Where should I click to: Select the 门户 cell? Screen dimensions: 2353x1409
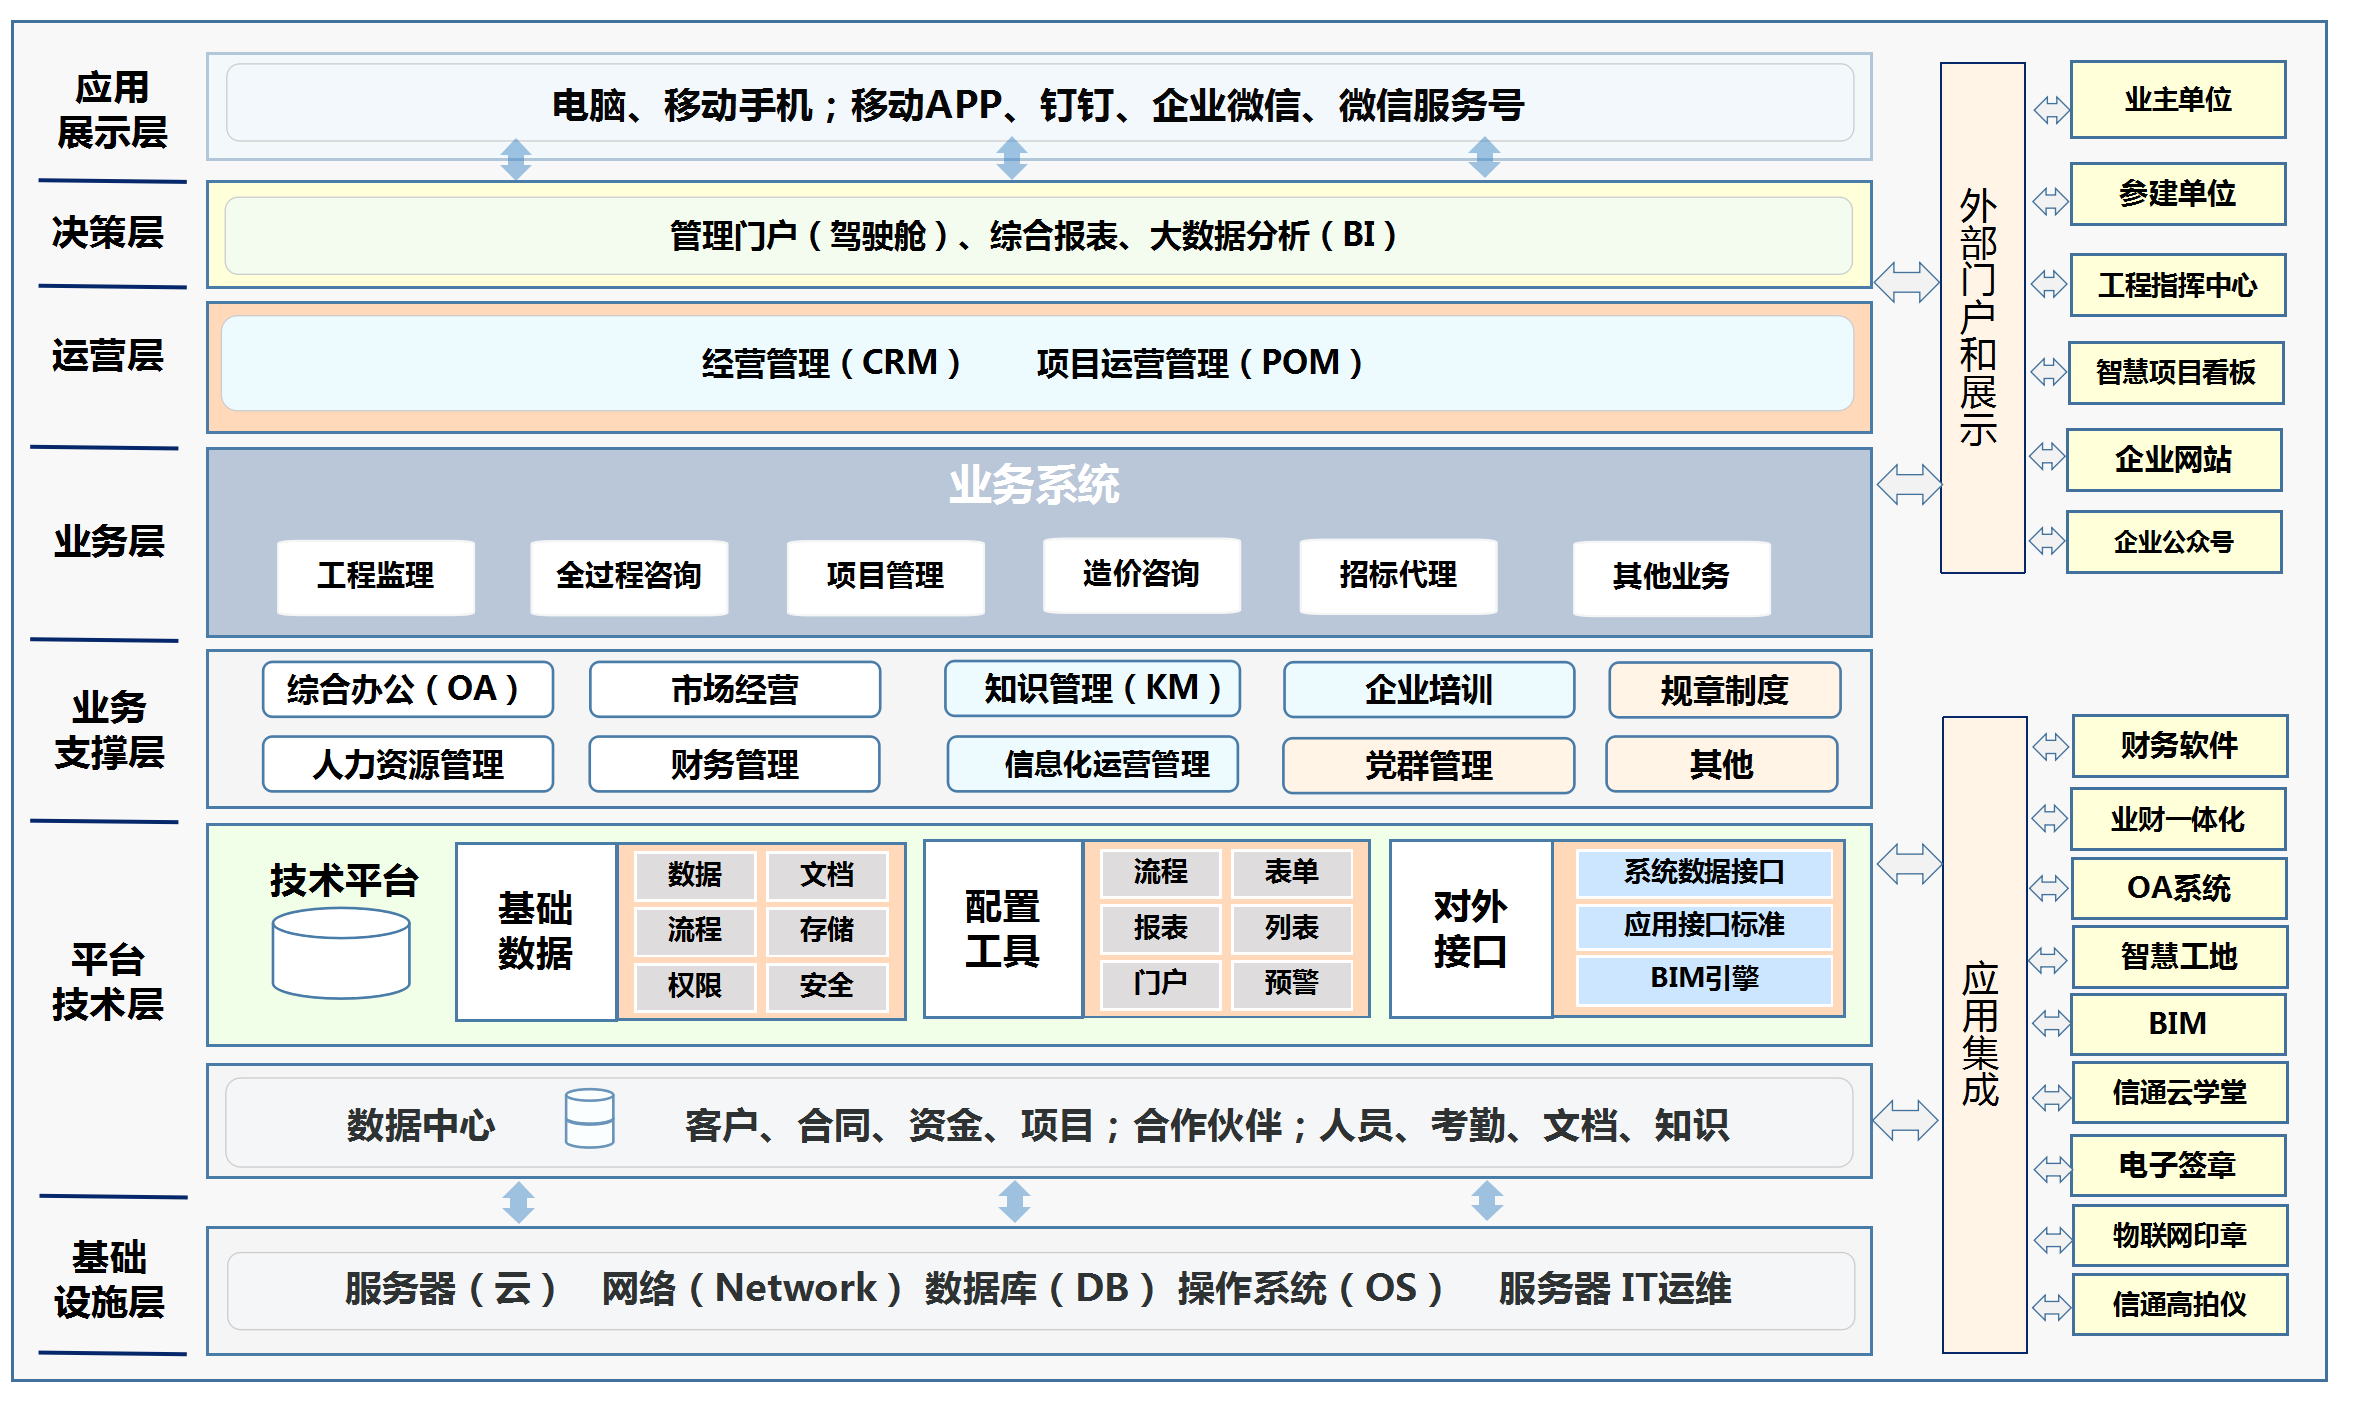pyautogui.click(x=1161, y=983)
